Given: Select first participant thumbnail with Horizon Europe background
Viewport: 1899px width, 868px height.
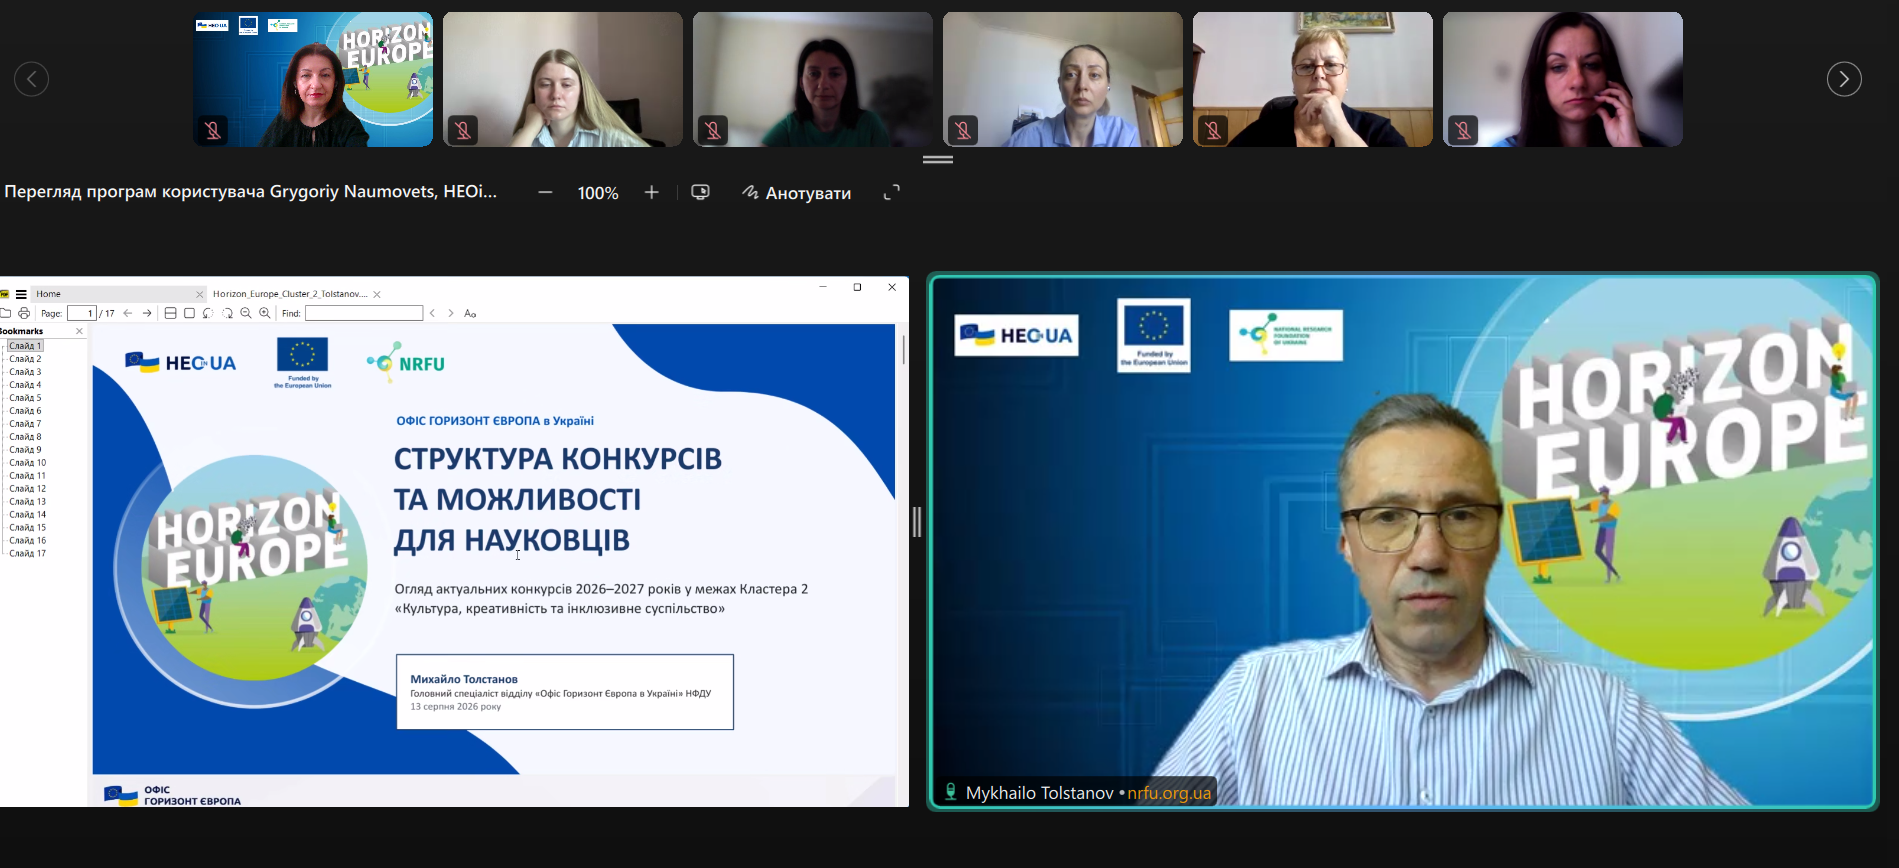Looking at the screenshot, I should point(313,79).
